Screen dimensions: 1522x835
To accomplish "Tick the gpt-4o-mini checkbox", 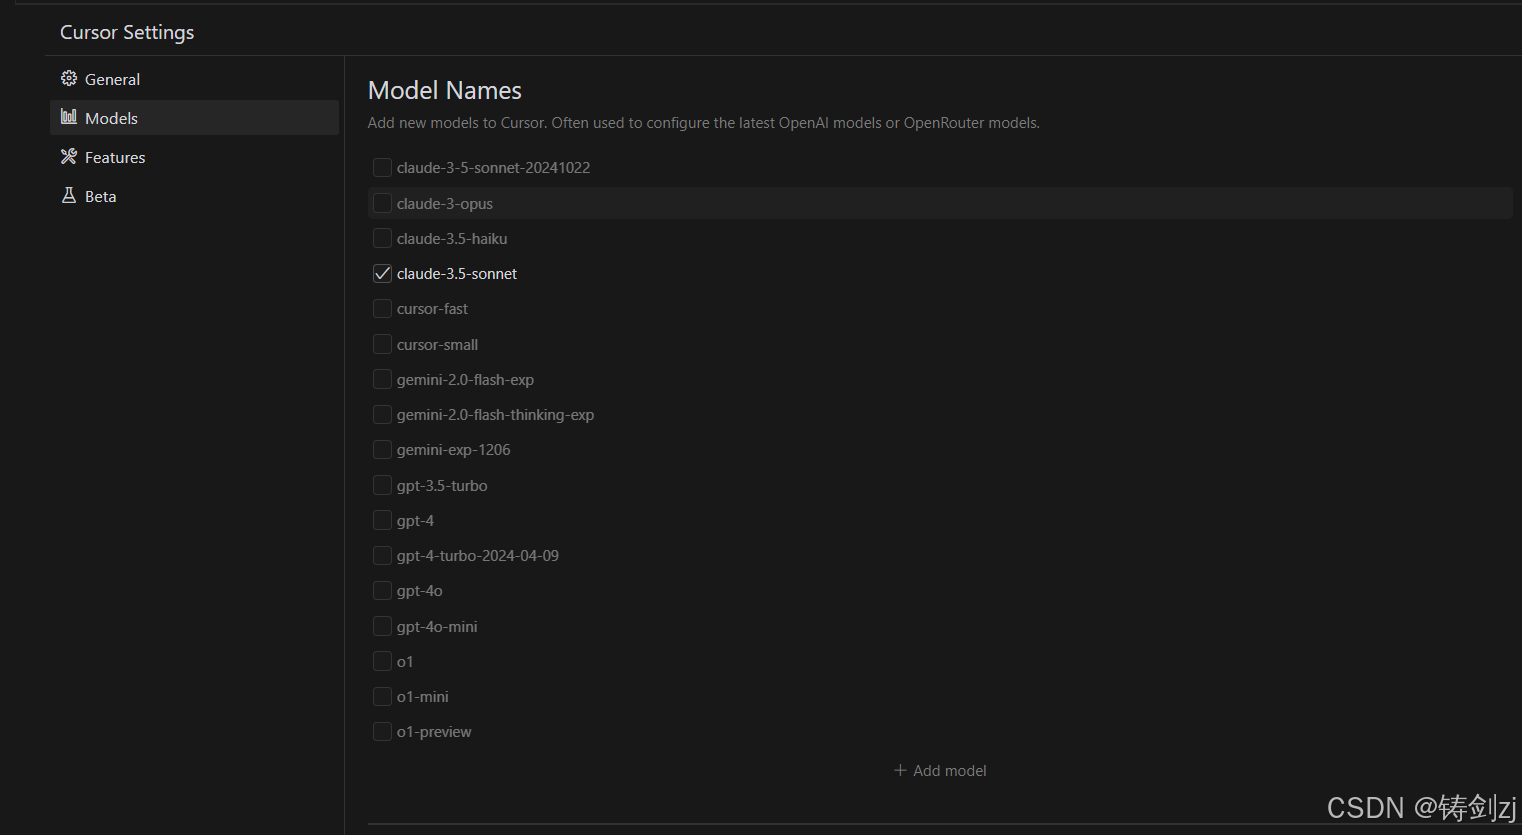I will (x=382, y=626).
